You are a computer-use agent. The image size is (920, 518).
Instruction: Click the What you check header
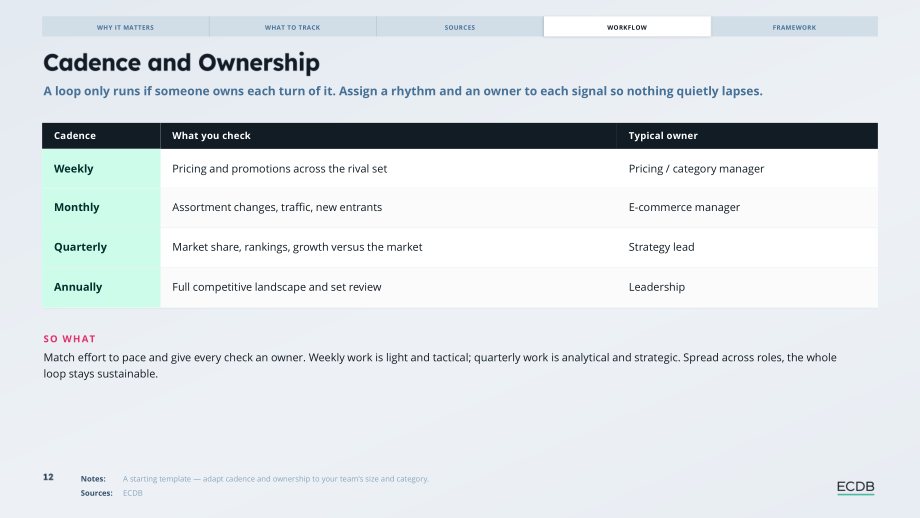[388, 136]
